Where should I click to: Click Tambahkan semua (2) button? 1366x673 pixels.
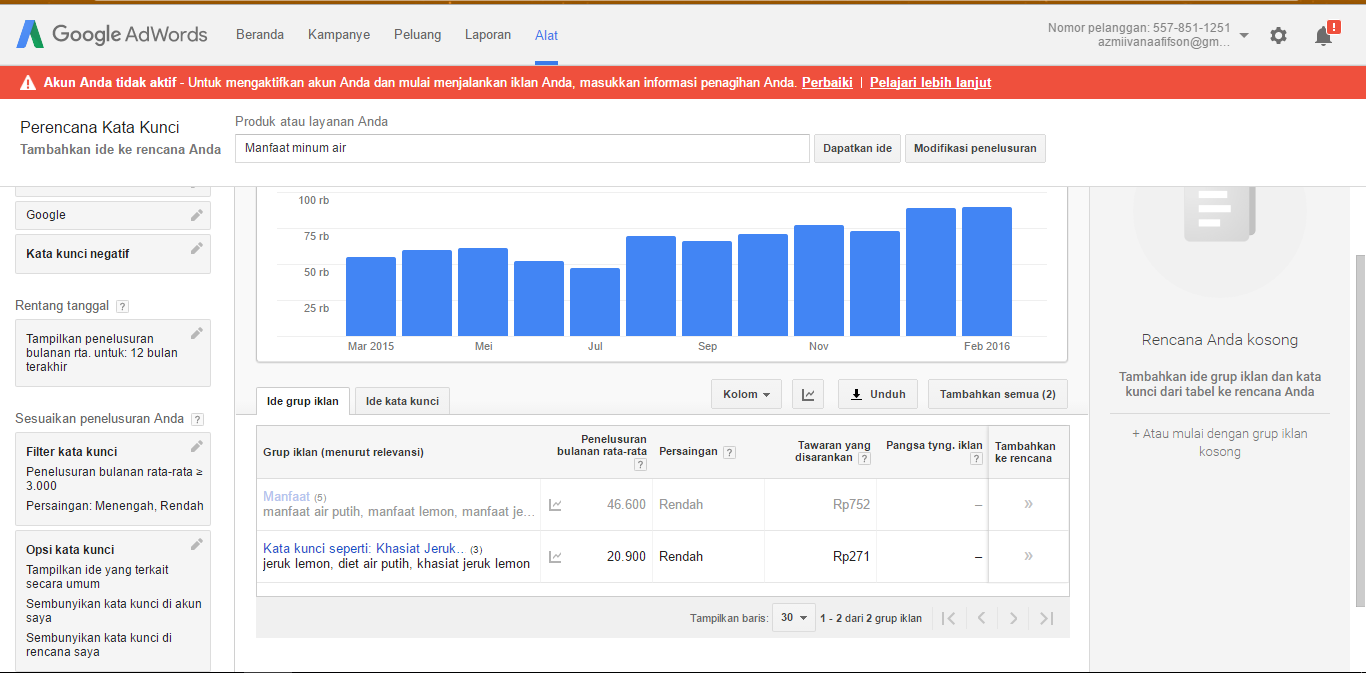[x=998, y=394]
